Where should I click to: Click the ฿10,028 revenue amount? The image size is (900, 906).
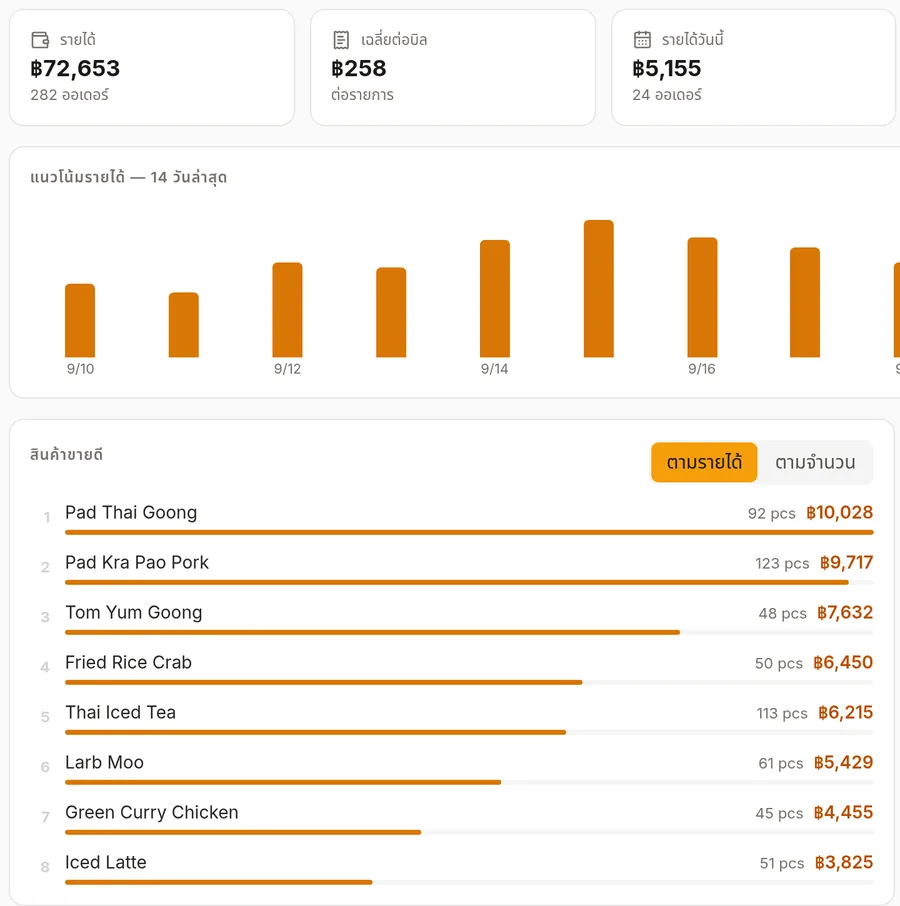point(839,513)
